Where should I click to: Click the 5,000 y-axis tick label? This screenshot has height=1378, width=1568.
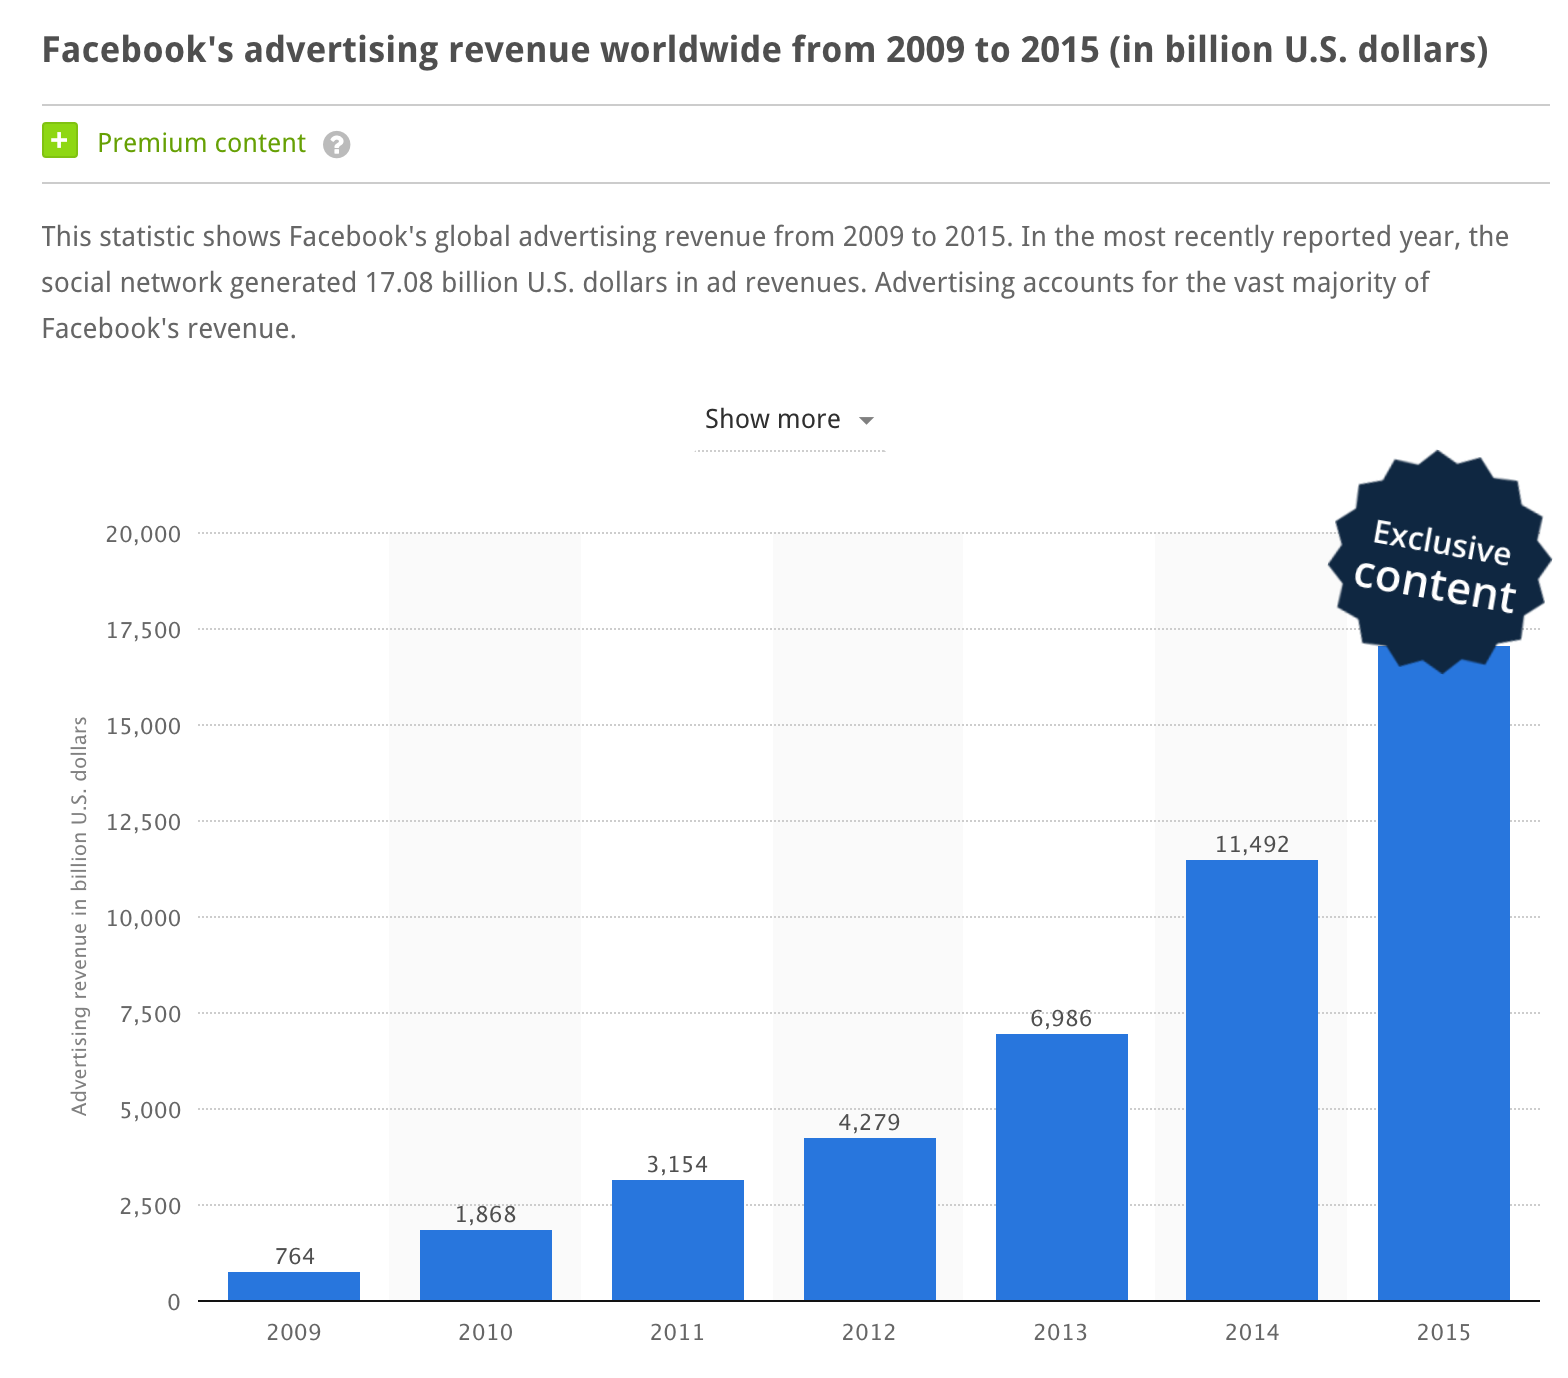(151, 1110)
